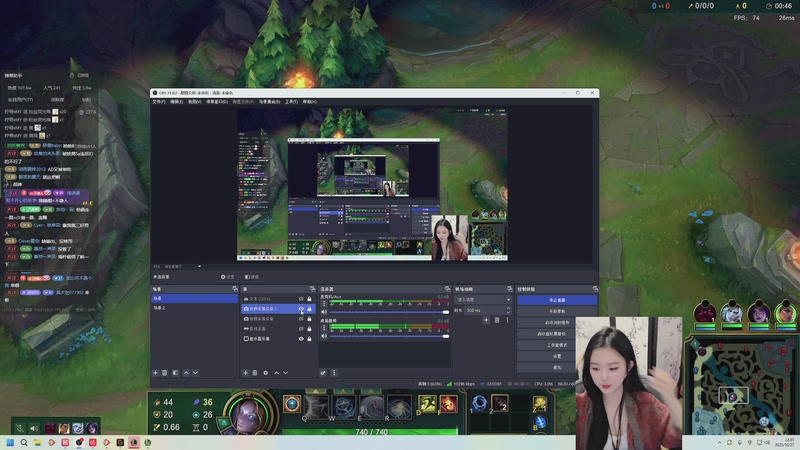
Task: Toggle visibility of the game capture source
Action: (301, 329)
